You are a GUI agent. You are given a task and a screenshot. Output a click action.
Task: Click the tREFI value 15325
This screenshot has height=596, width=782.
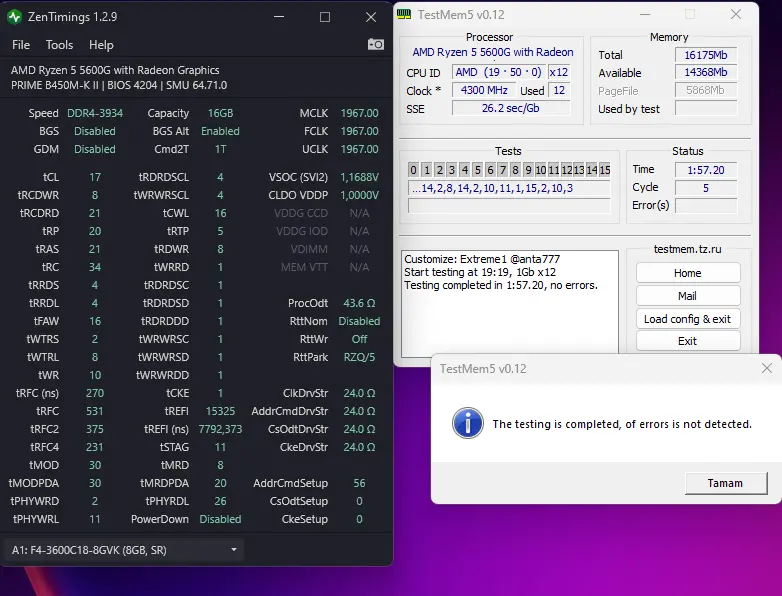(x=220, y=411)
